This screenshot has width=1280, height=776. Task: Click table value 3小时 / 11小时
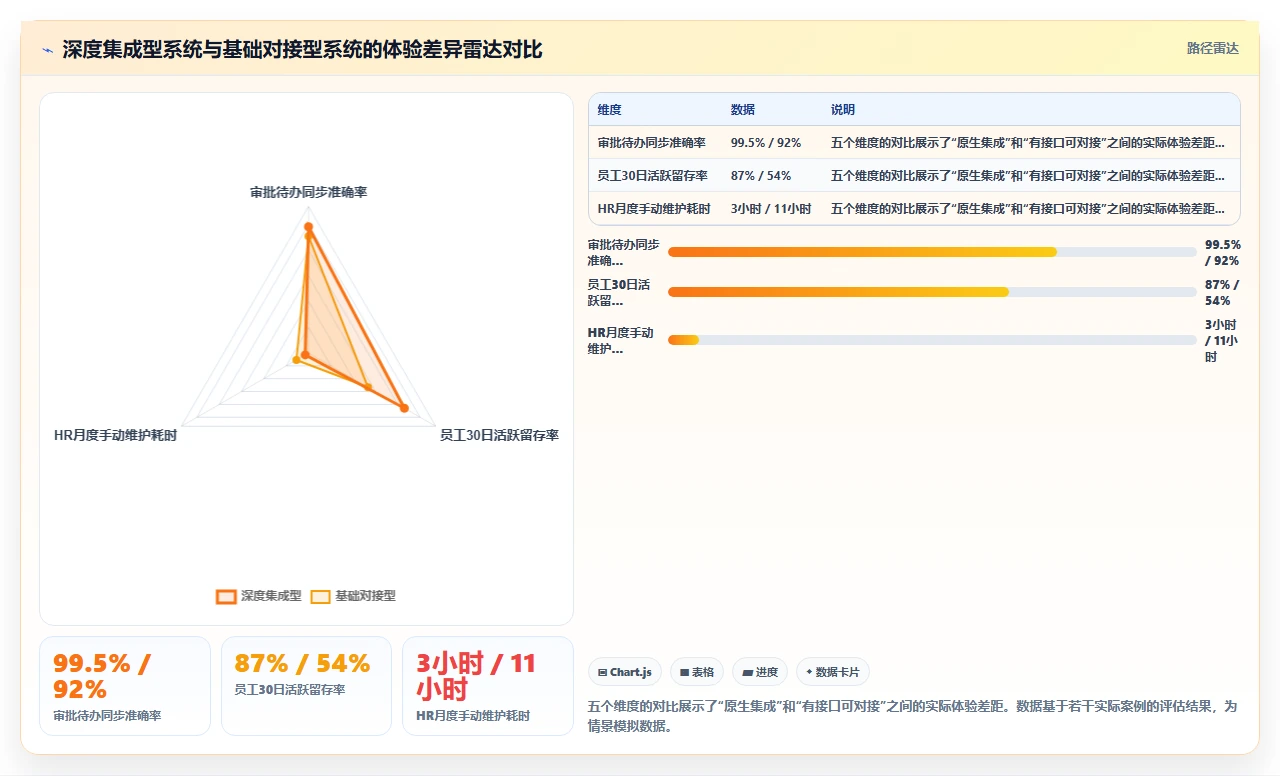pyautogui.click(x=771, y=209)
